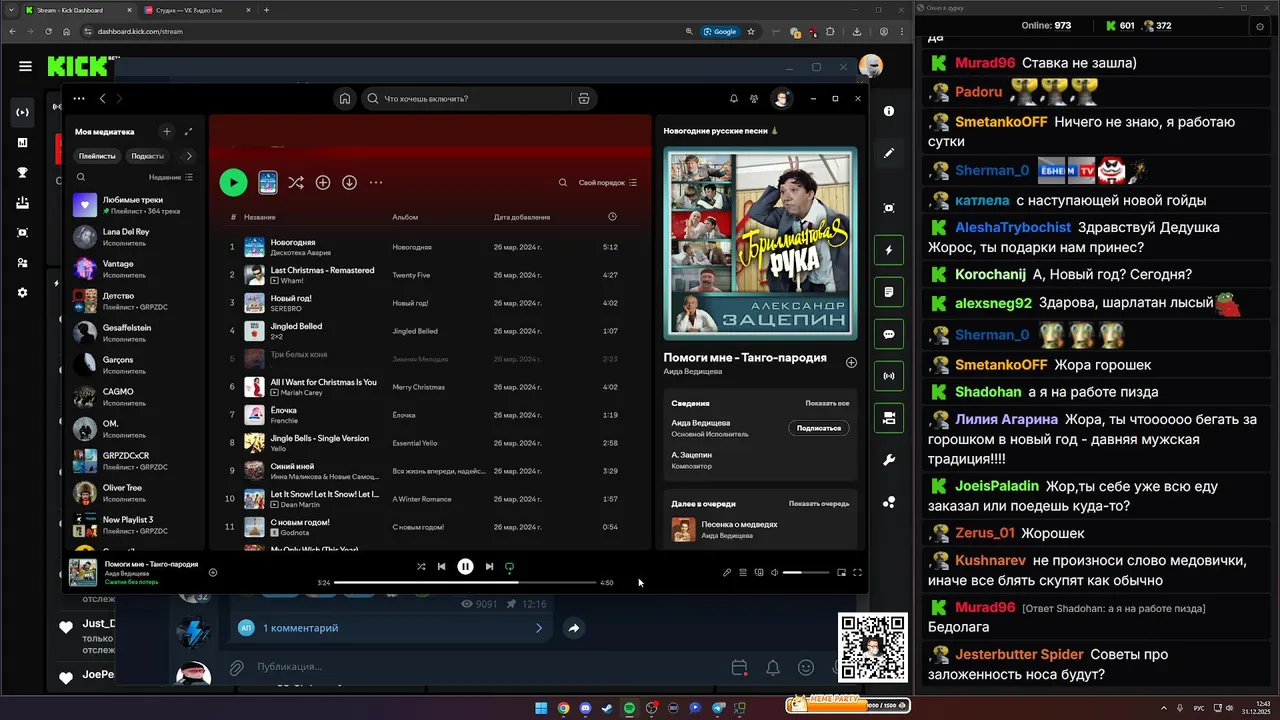Search within Моя медиатека library

click(81, 177)
